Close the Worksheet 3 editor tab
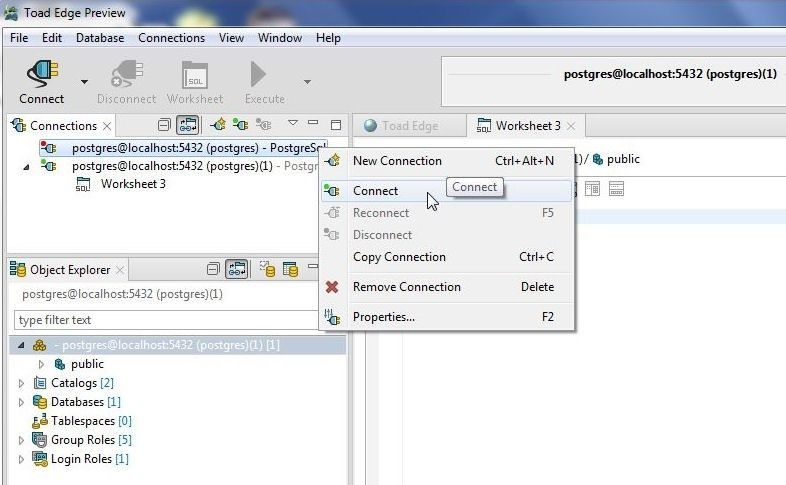This screenshot has height=485, width=786. (x=571, y=126)
